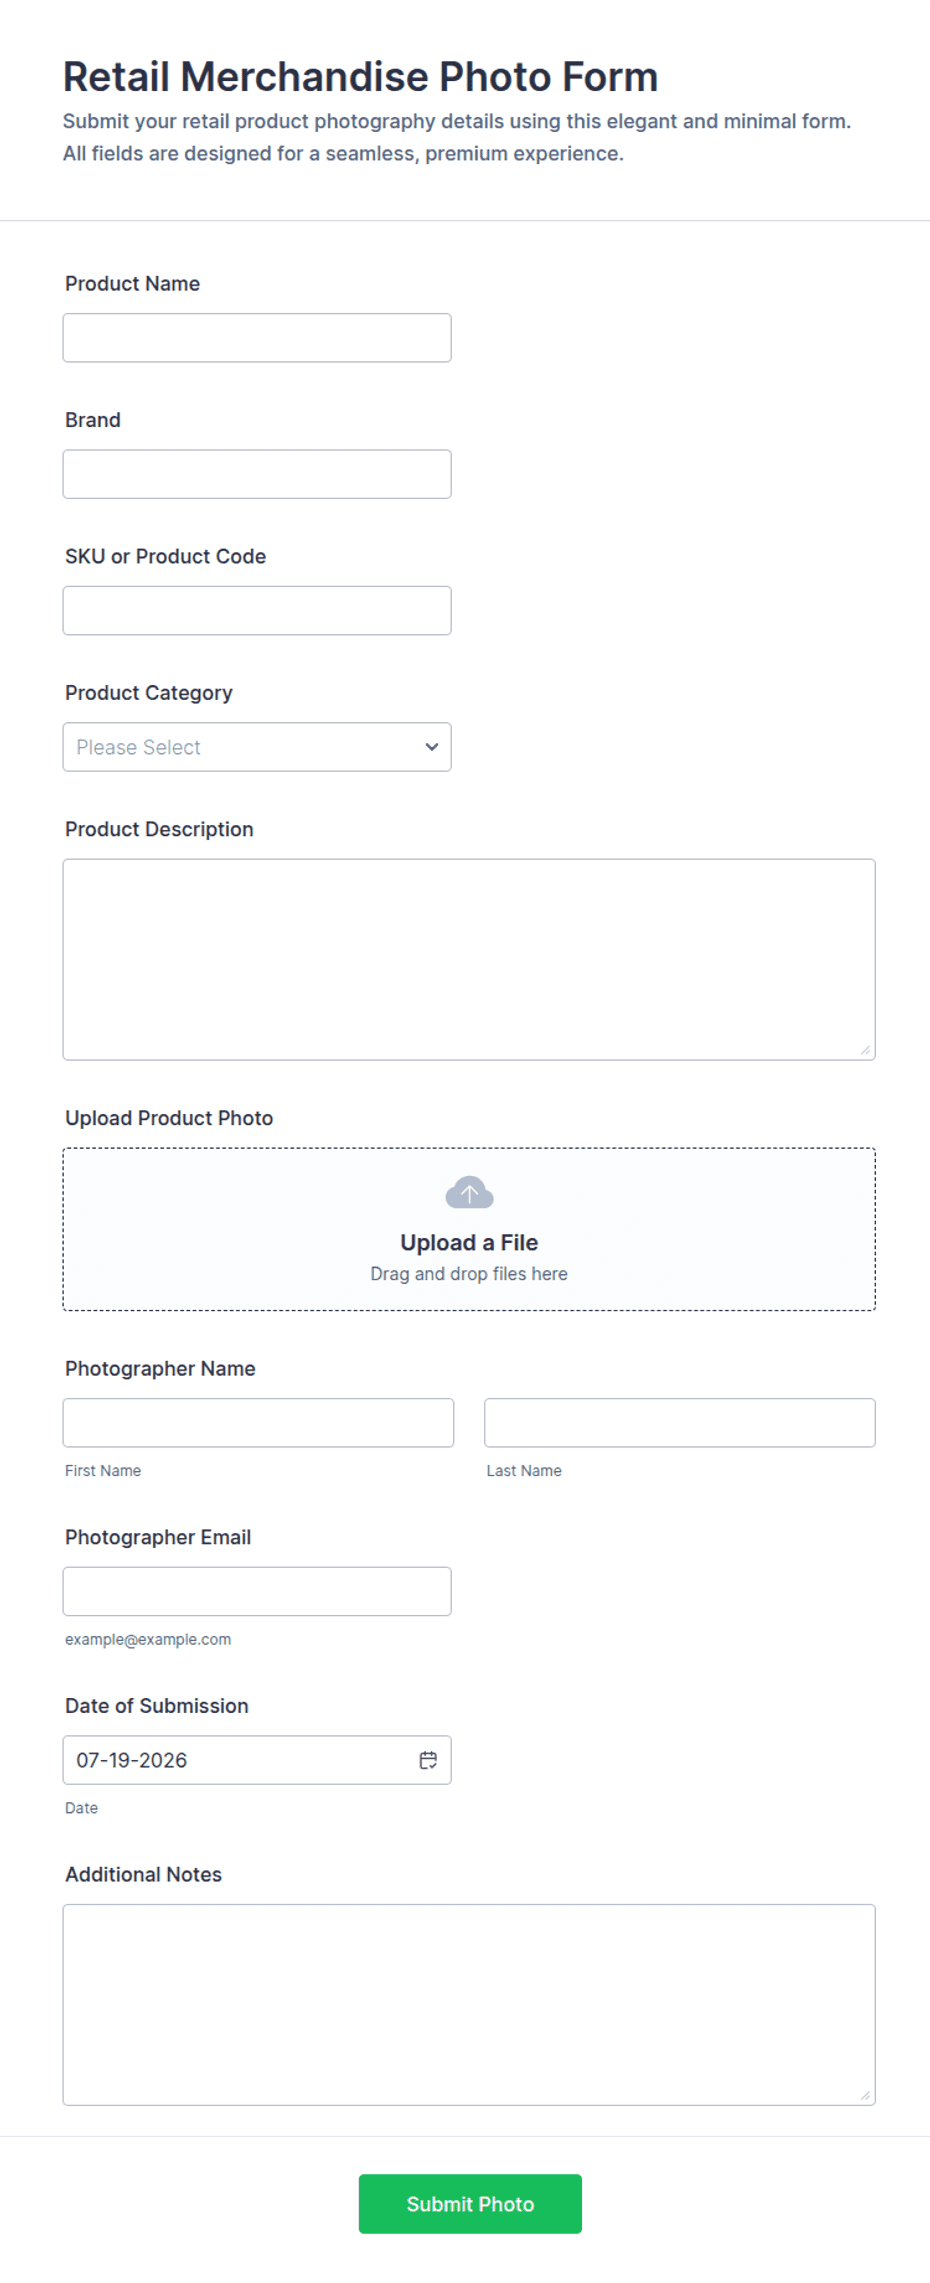Click the Photographer Name label

(160, 1368)
